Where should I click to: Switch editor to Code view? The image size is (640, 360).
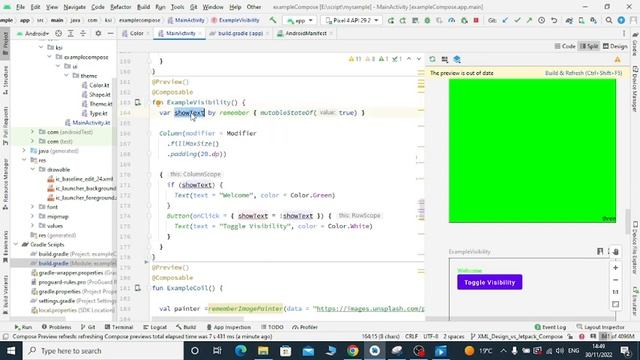565,47
